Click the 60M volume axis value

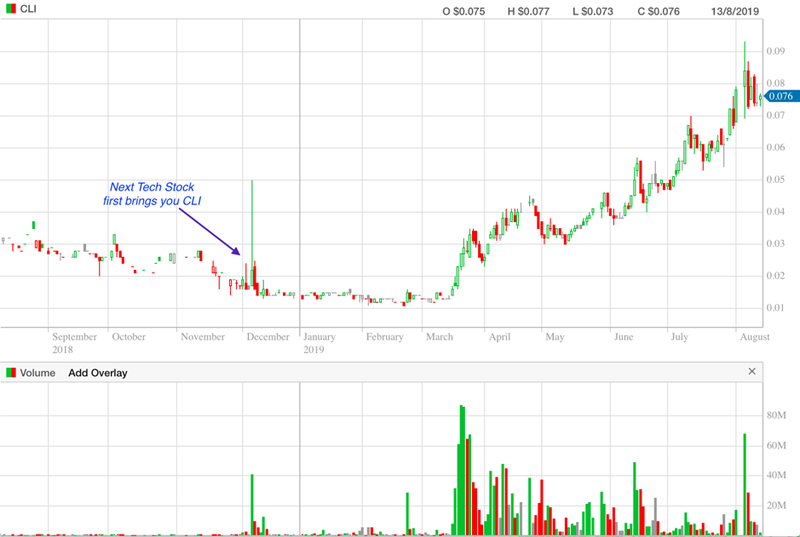tap(776, 446)
